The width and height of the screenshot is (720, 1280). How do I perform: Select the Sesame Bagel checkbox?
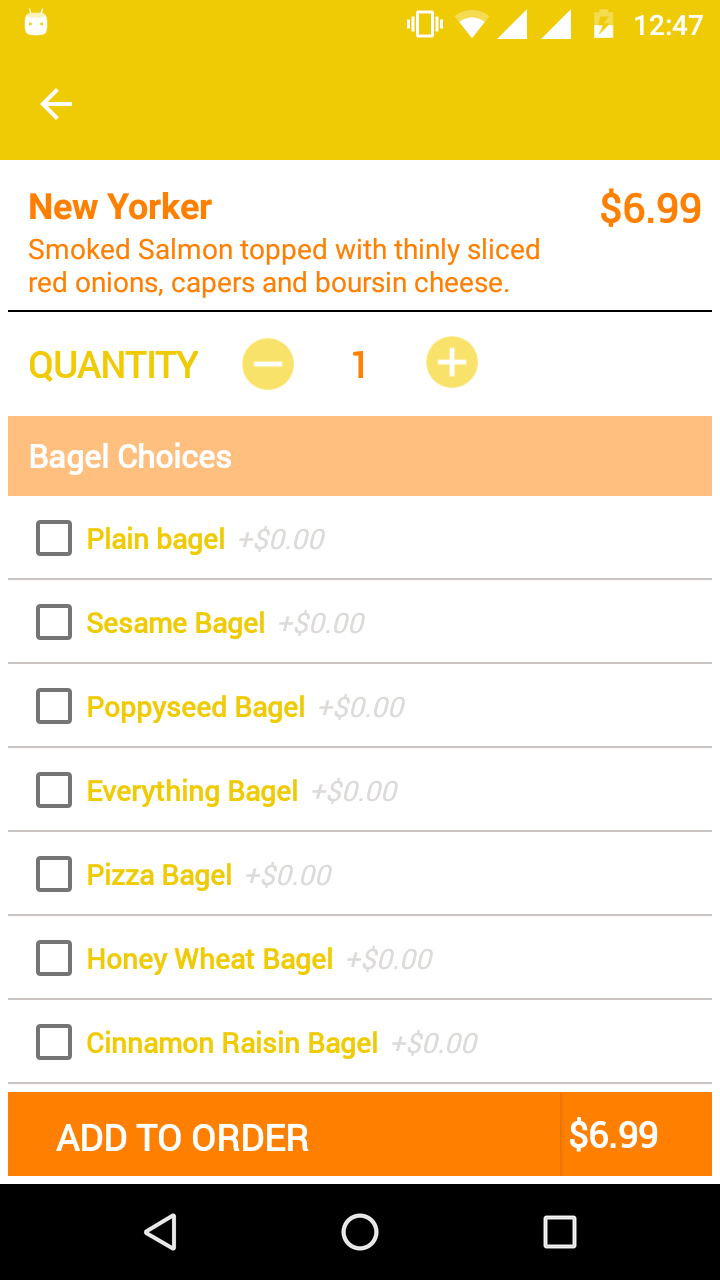coord(54,623)
